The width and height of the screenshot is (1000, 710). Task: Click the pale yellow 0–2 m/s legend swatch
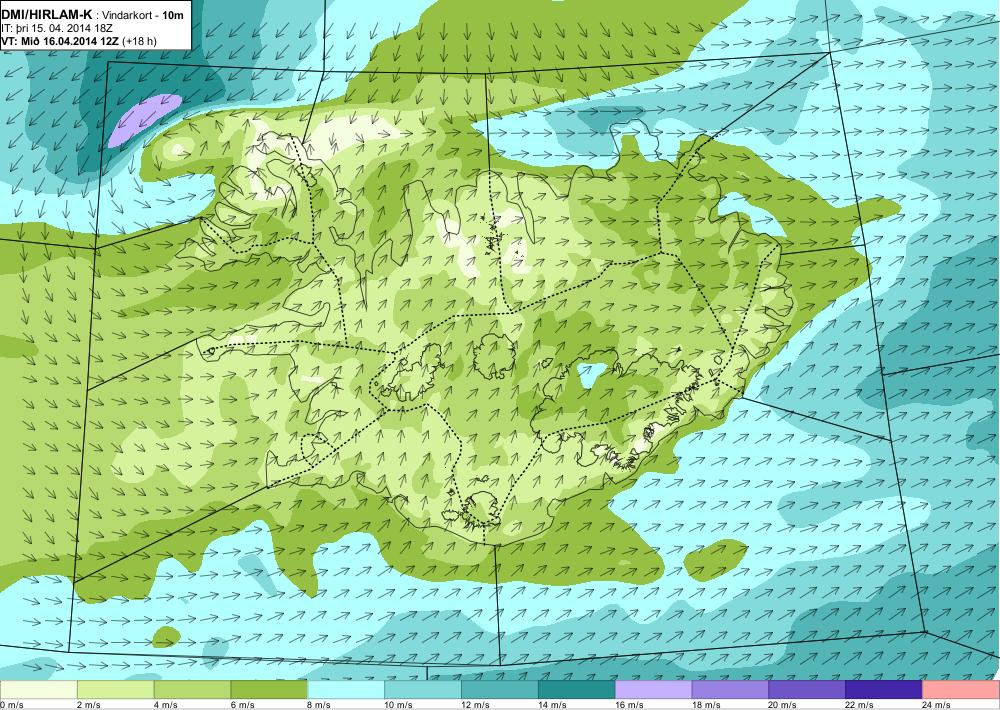click(x=38, y=690)
